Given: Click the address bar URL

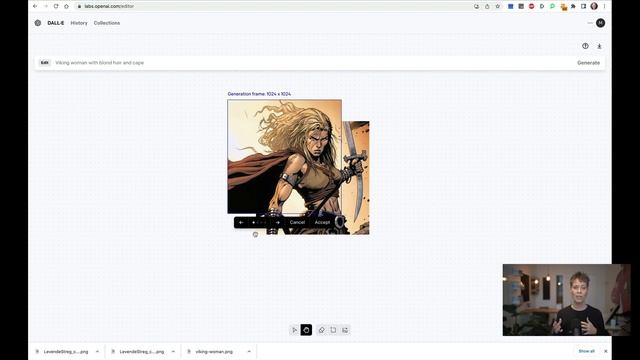Looking at the screenshot, I should point(109,6).
